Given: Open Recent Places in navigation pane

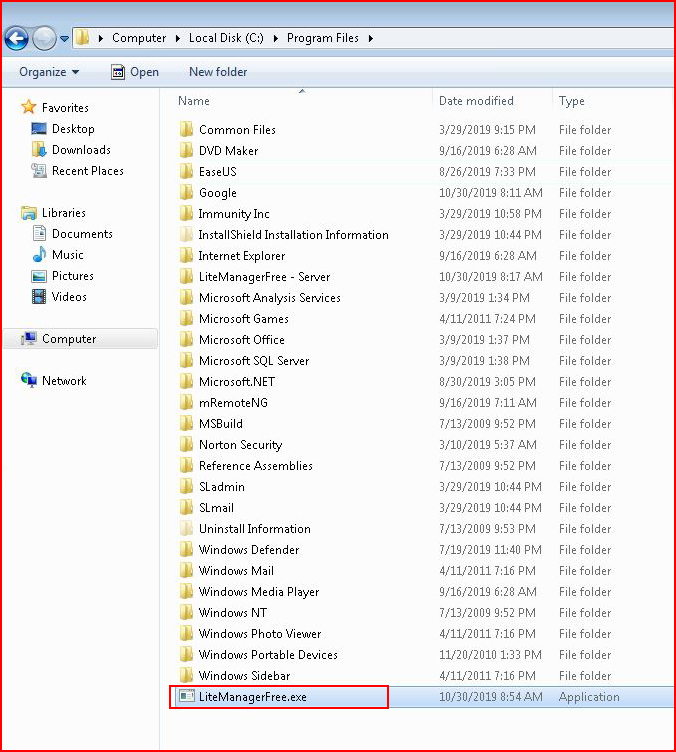Looking at the screenshot, I should click(88, 171).
